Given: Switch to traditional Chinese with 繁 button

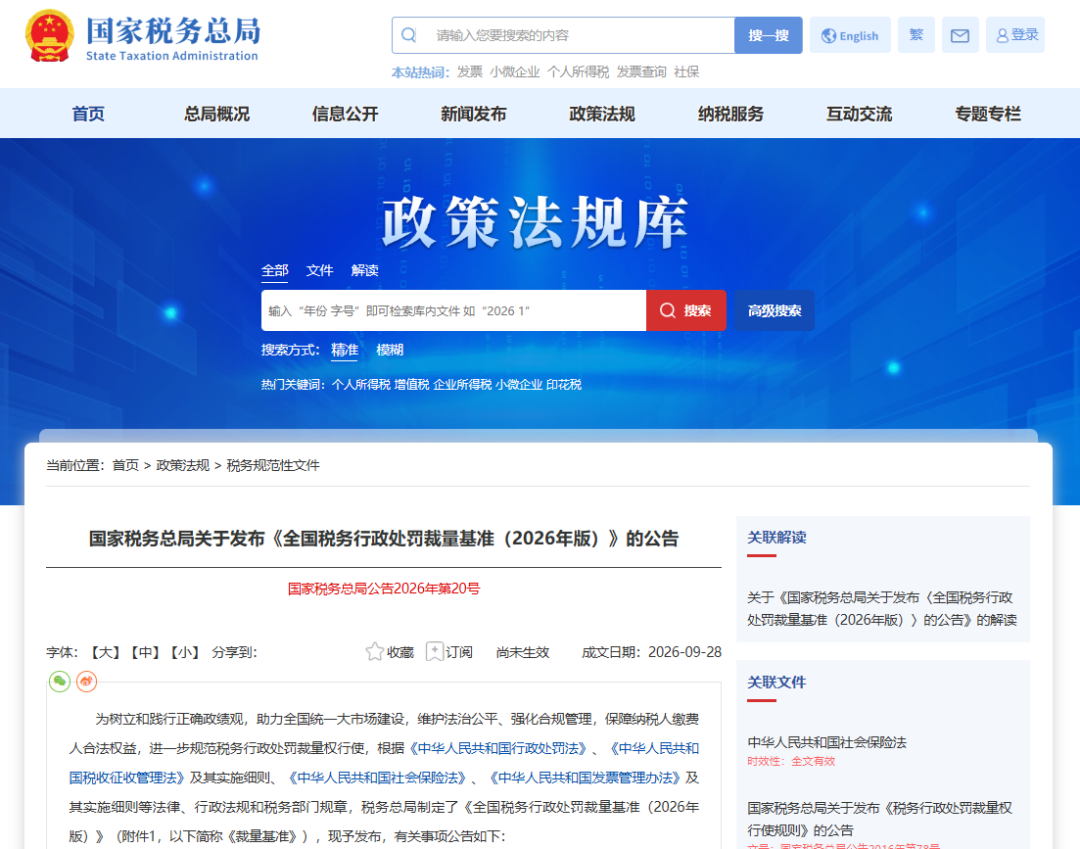Looking at the screenshot, I should click(916, 35).
